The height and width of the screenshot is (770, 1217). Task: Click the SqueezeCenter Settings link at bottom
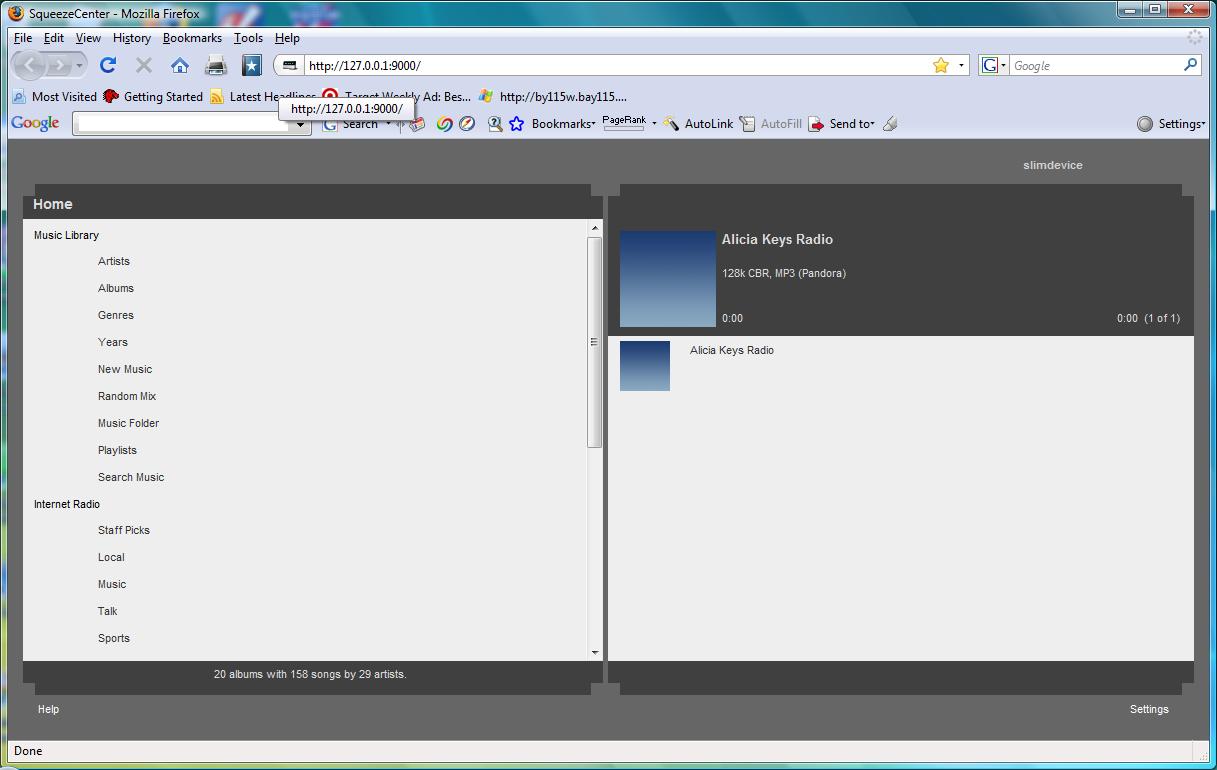1149,709
